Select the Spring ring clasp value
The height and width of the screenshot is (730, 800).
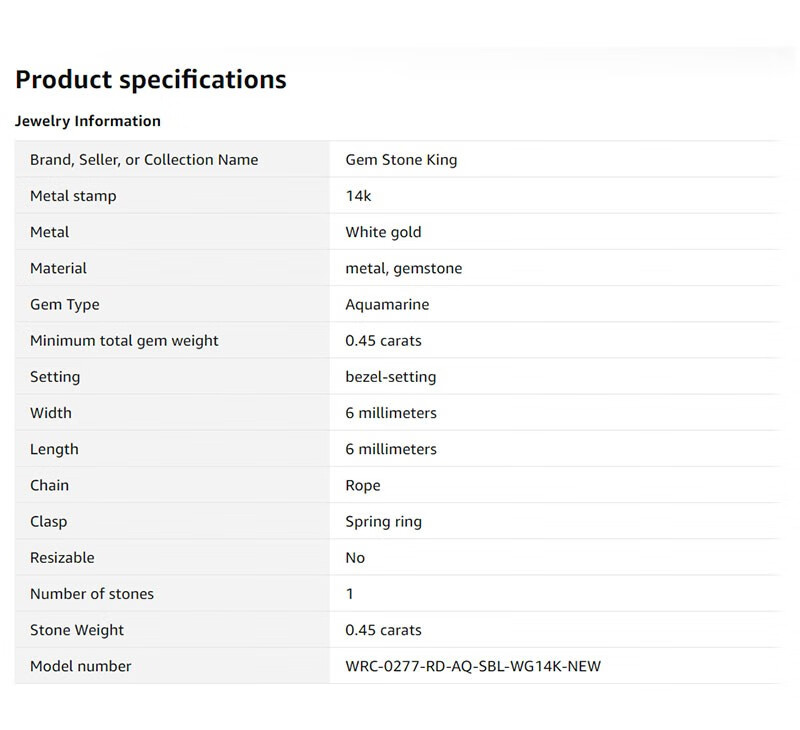pos(383,521)
